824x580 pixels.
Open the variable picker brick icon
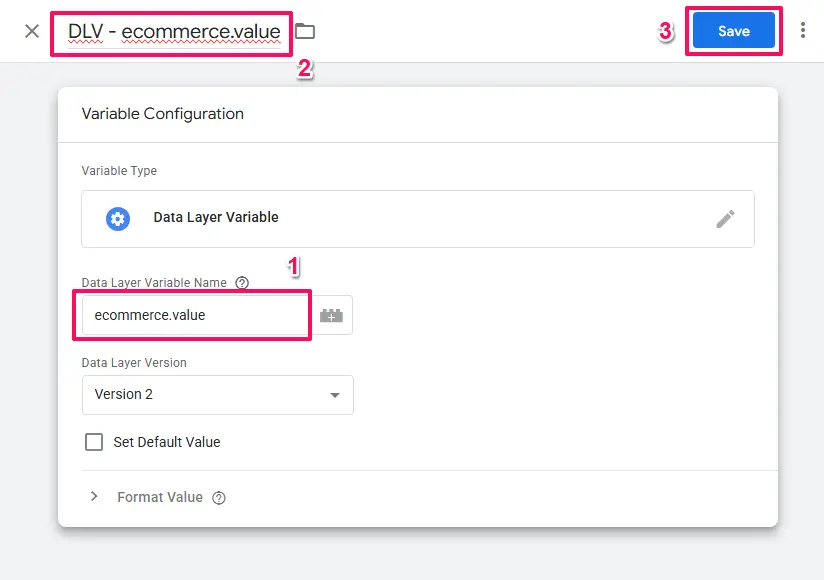click(x=331, y=315)
